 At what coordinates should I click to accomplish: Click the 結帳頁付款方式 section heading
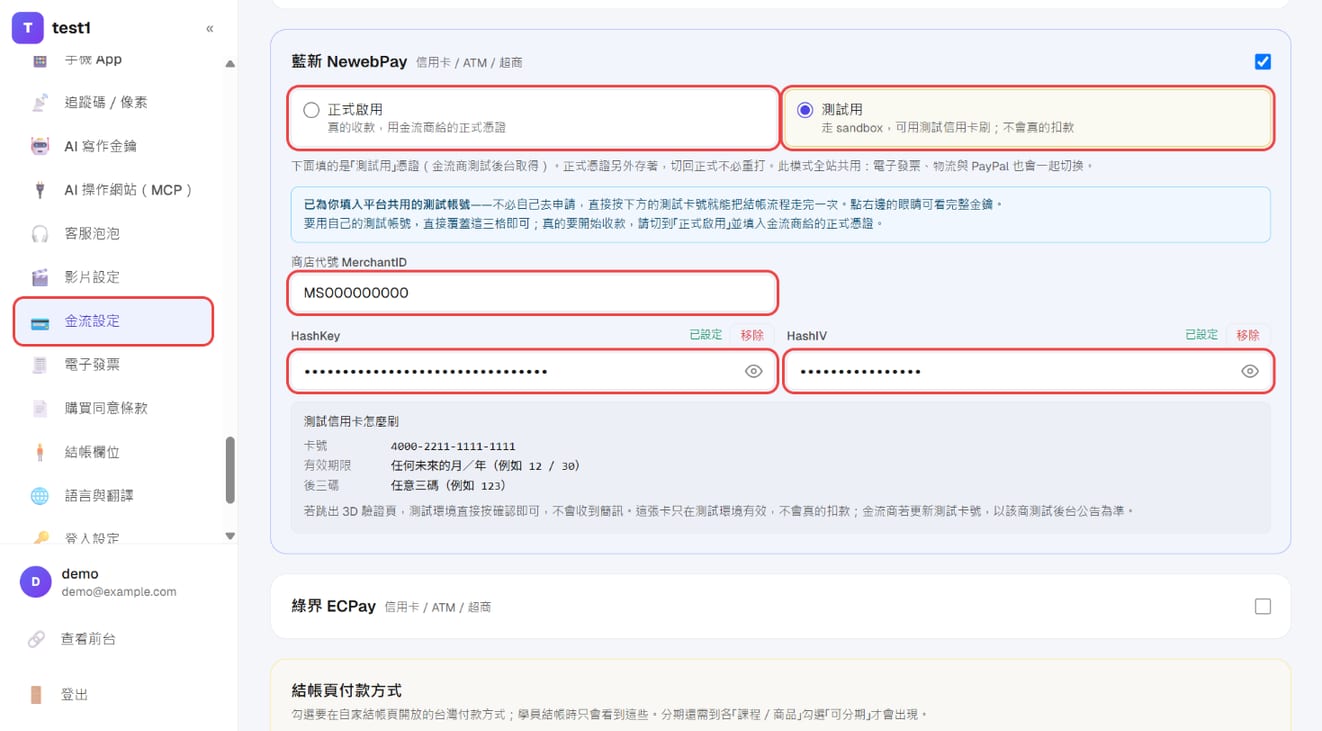347,690
